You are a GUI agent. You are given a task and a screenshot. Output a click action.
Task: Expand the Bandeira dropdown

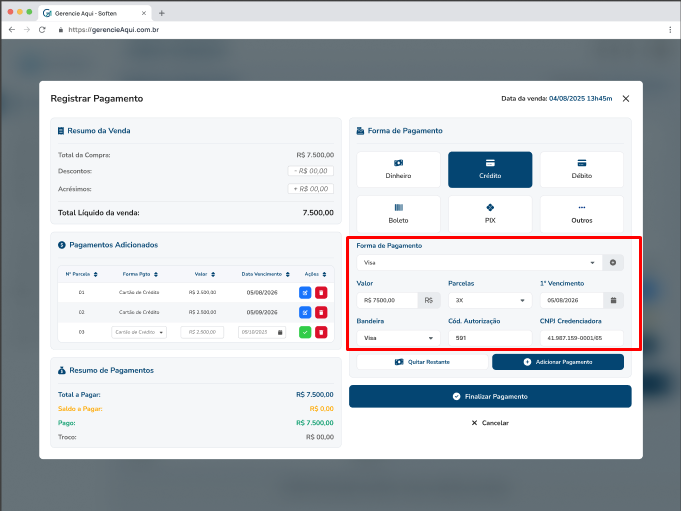[398, 338]
